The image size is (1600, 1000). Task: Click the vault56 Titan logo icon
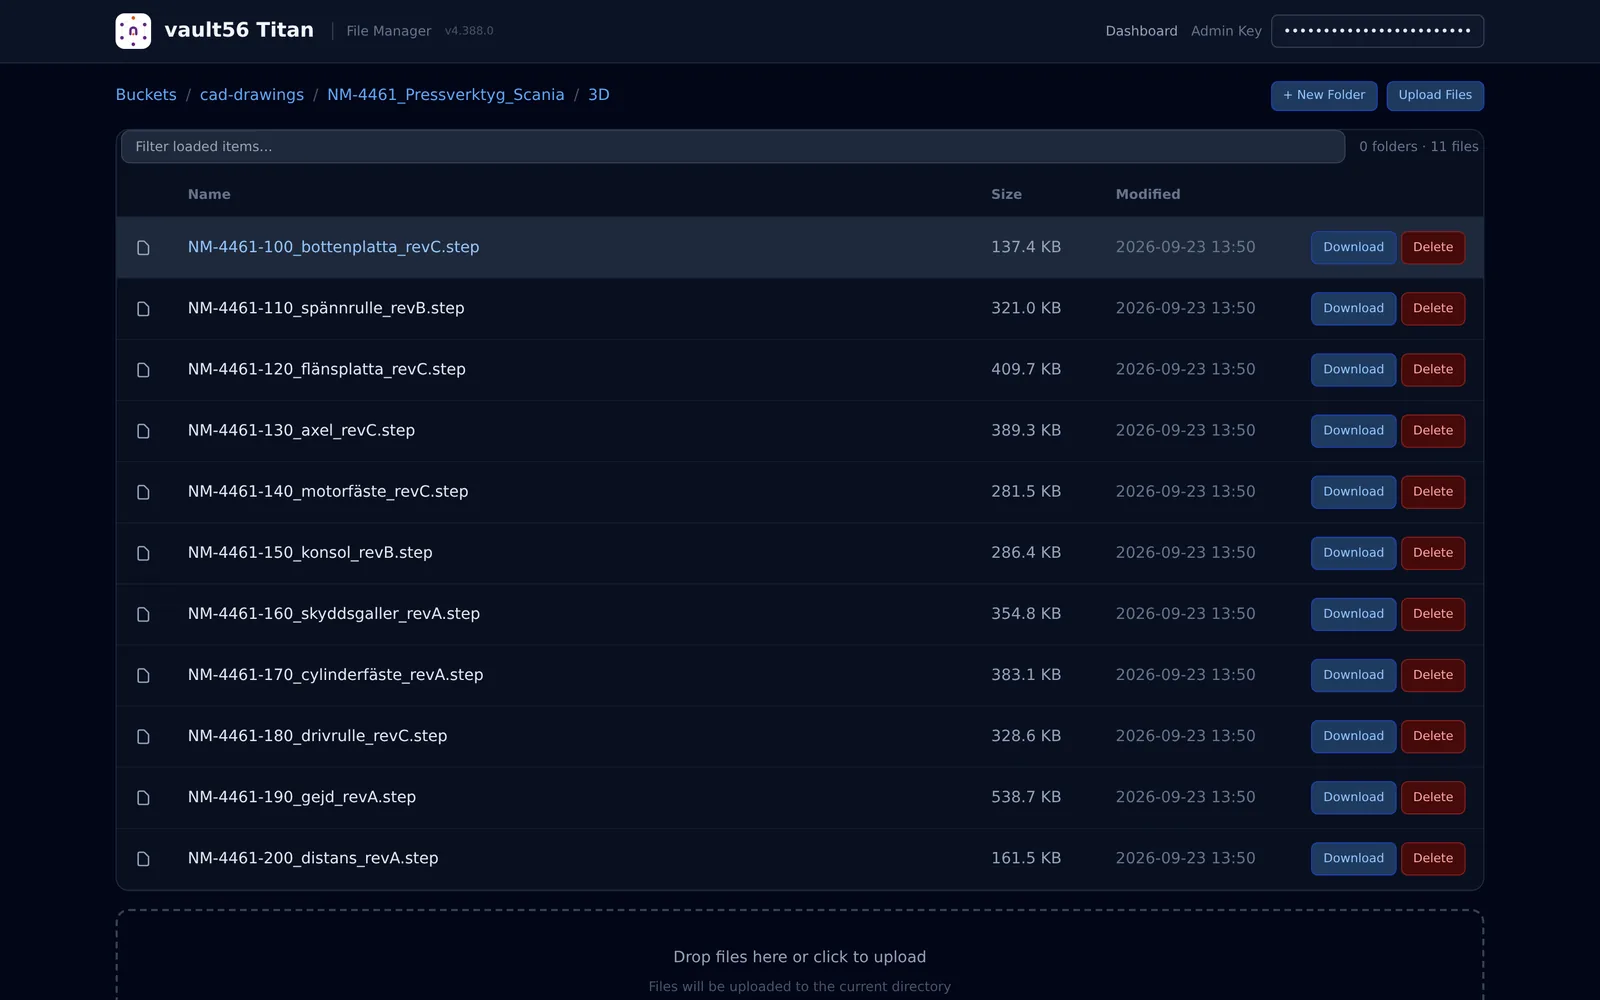click(x=133, y=31)
